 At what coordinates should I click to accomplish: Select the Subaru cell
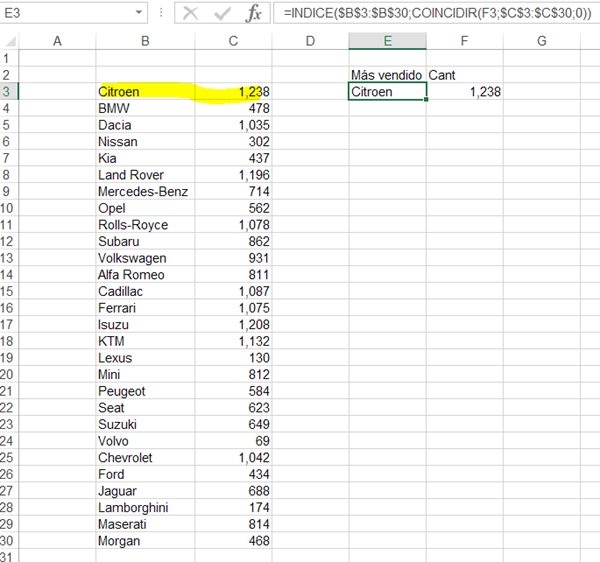tap(145, 241)
